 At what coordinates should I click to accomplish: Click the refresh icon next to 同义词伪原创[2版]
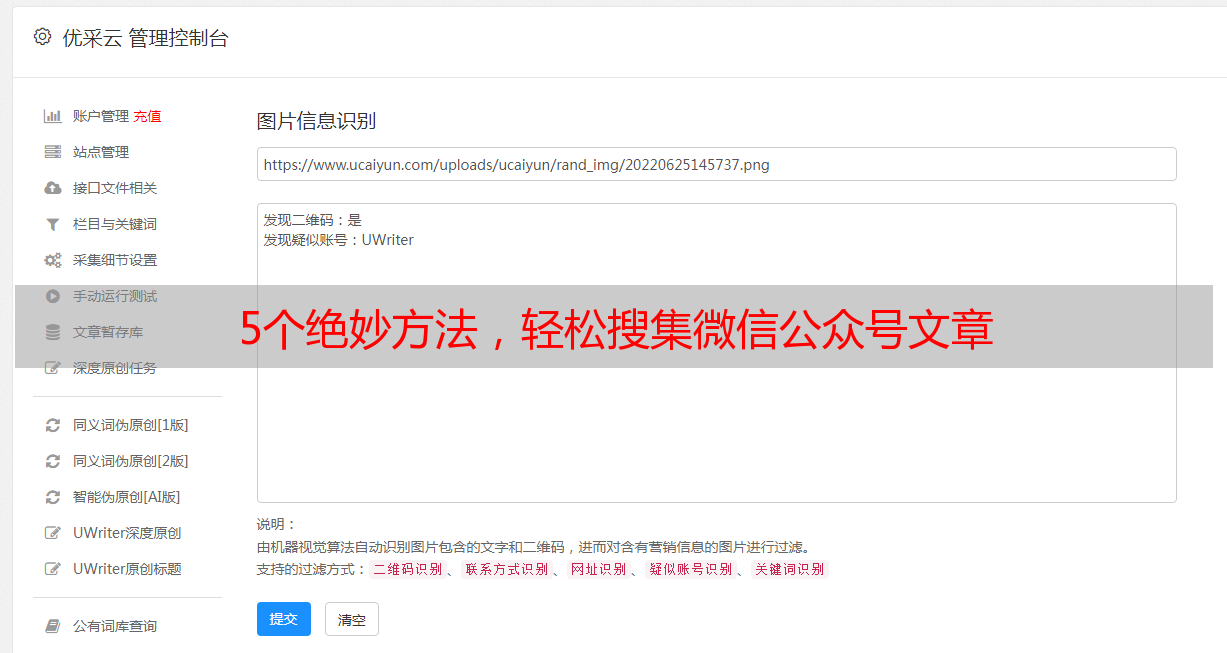pyautogui.click(x=53, y=461)
